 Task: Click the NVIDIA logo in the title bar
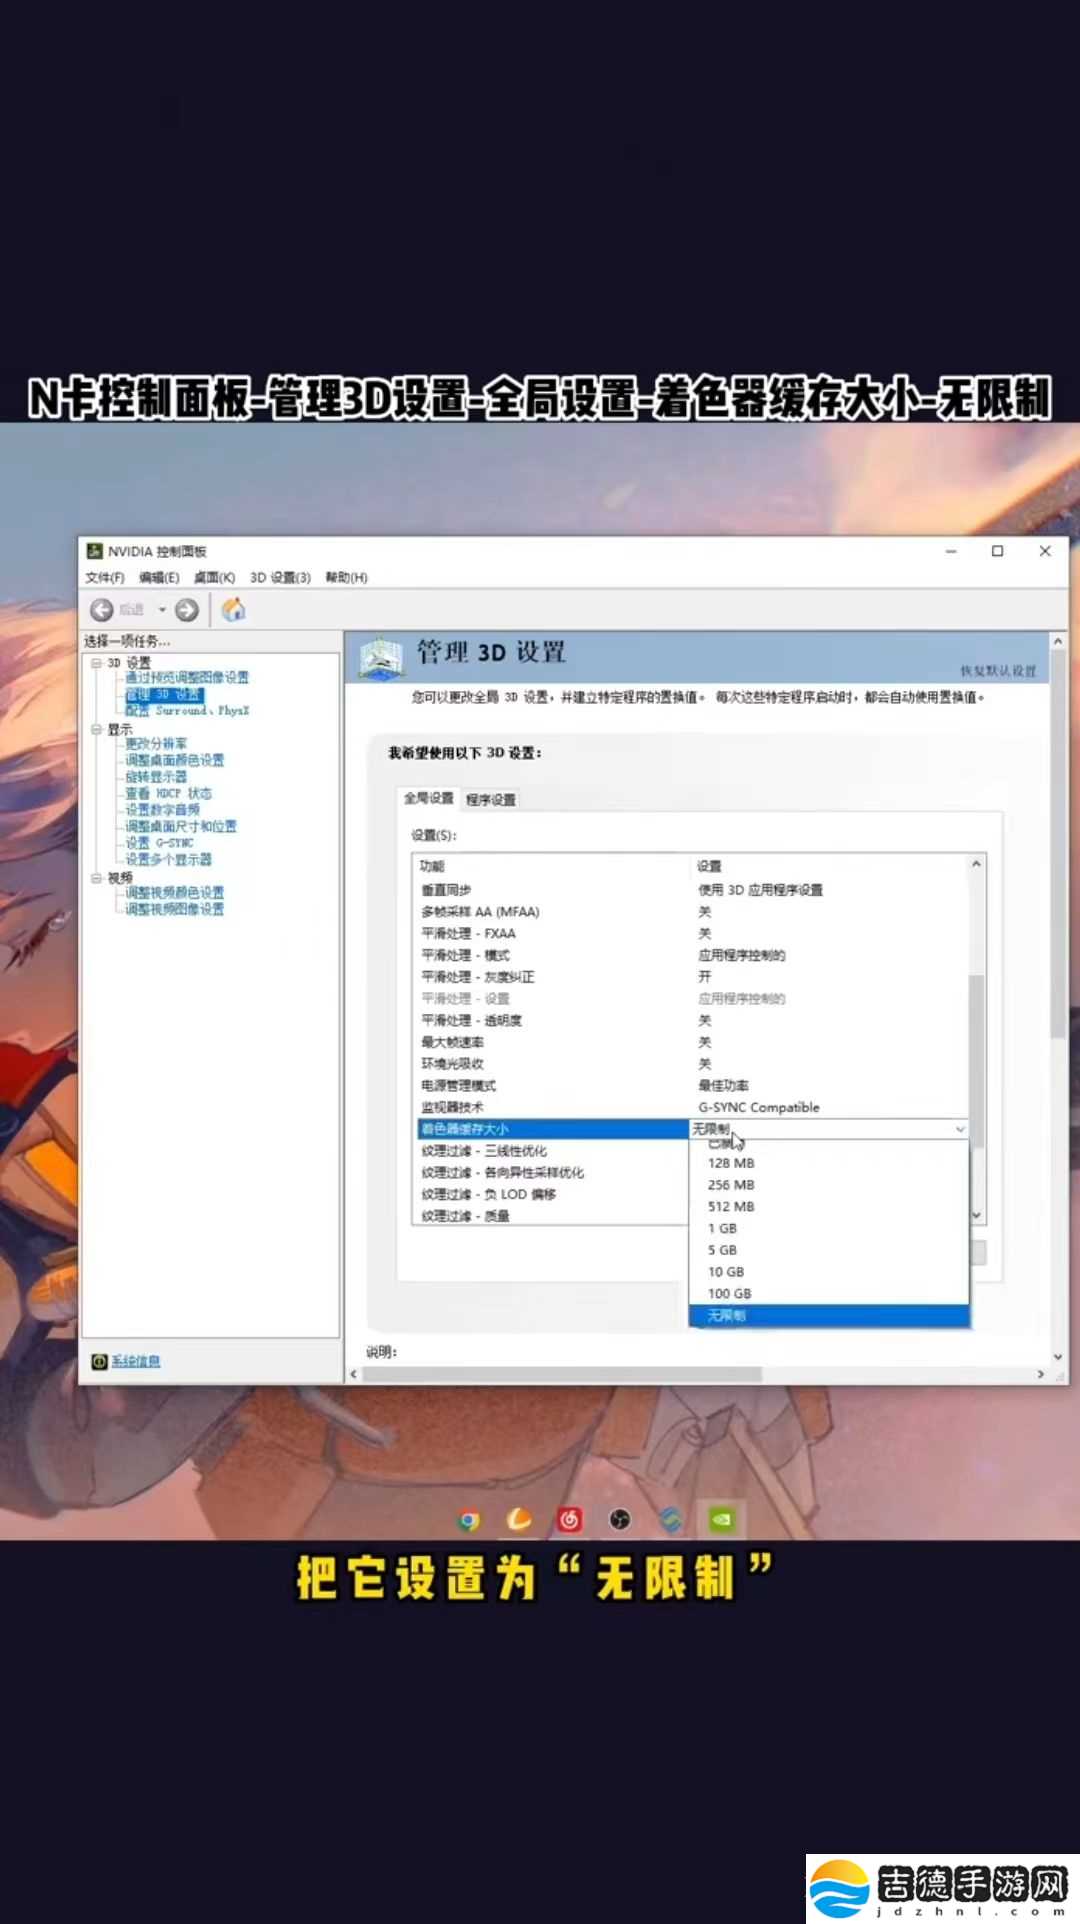pyautogui.click(x=95, y=551)
